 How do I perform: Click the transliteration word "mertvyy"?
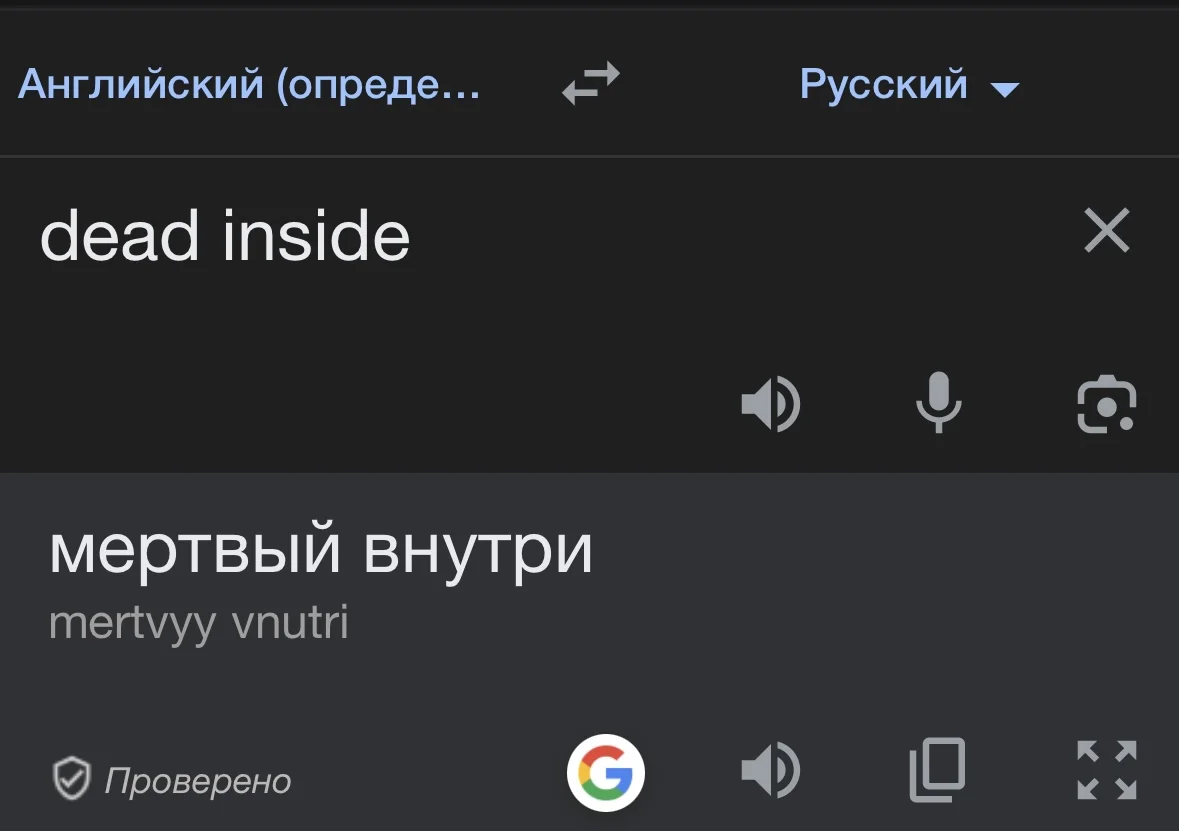132,623
